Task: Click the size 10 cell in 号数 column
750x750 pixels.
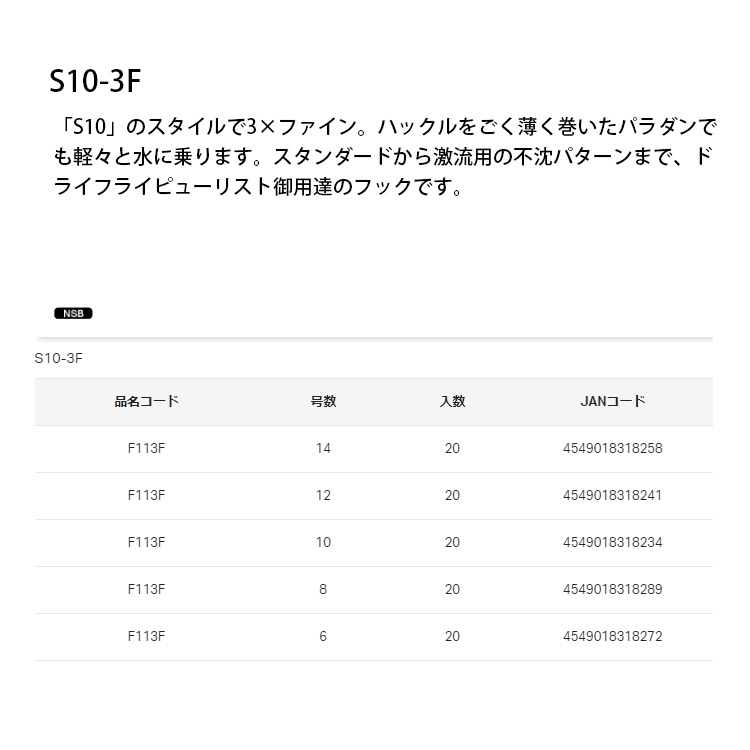Action: tap(323, 543)
